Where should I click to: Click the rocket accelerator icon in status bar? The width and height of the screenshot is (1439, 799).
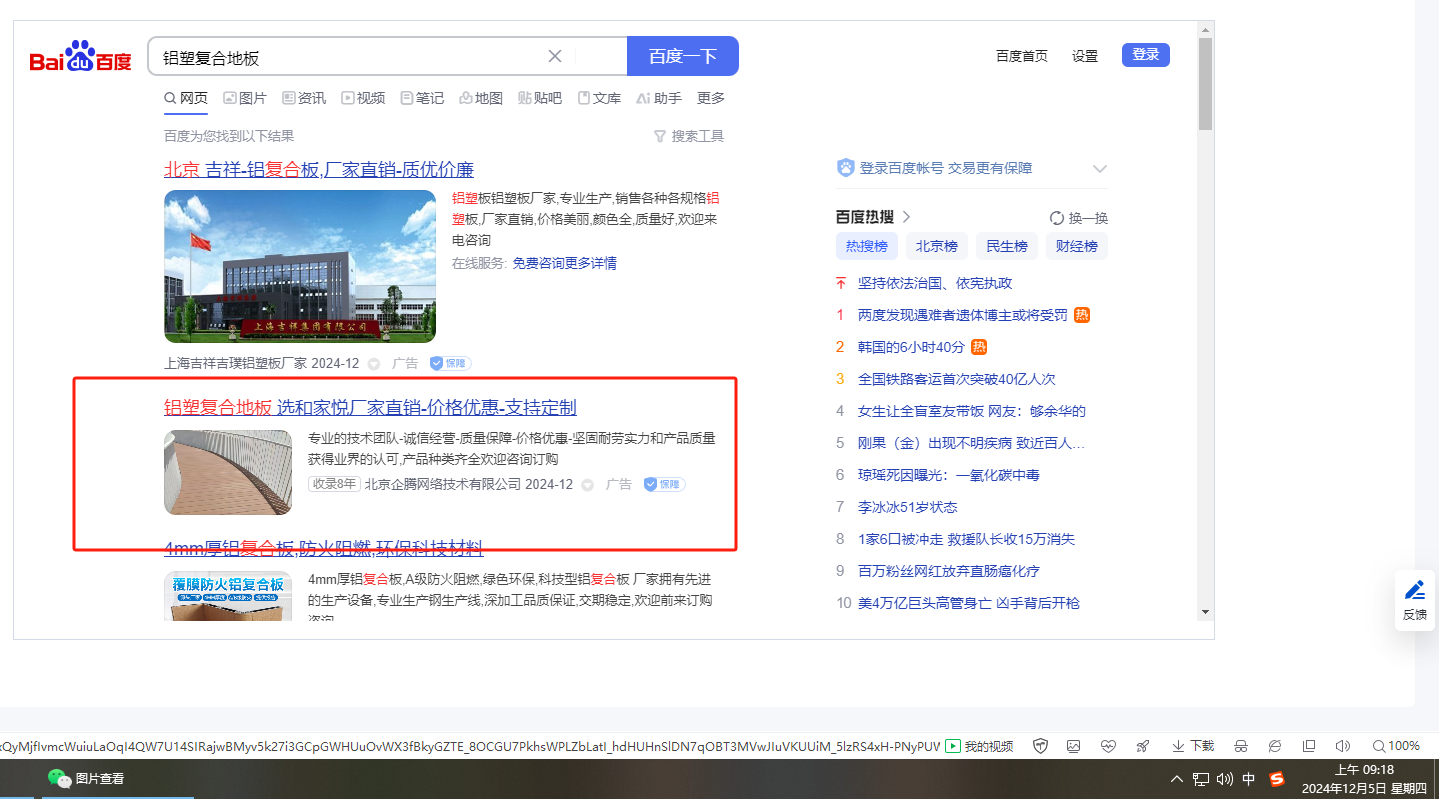coord(1142,746)
